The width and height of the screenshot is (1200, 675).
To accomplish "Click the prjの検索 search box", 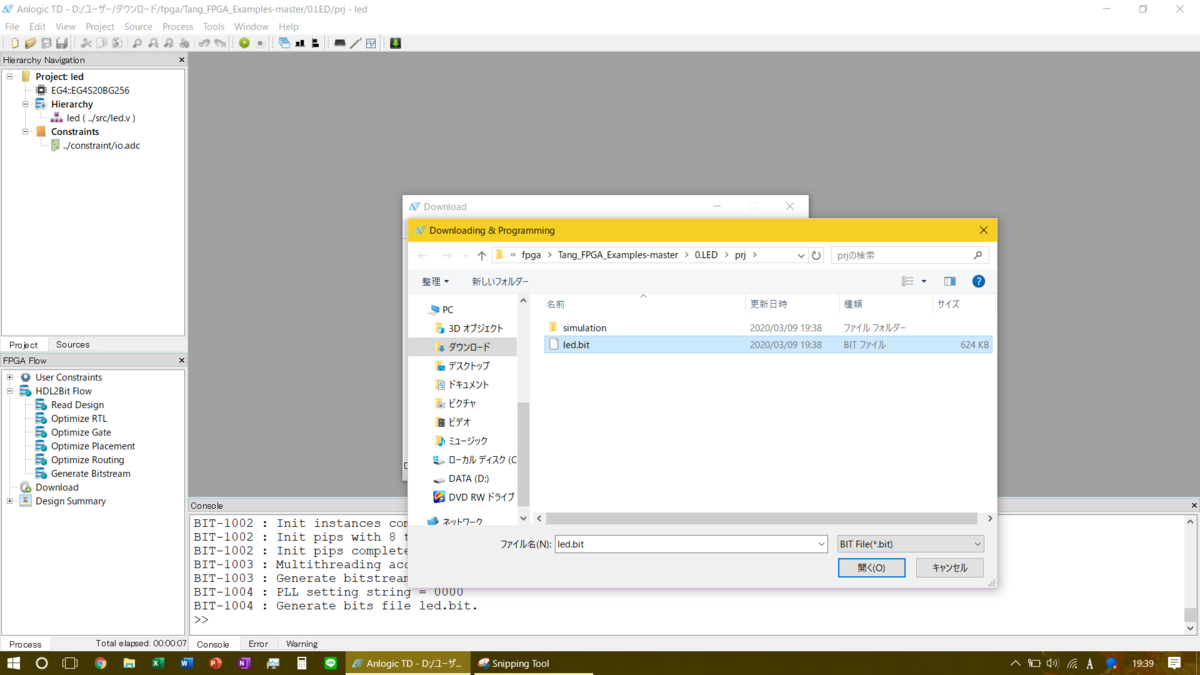I will 909,255.
